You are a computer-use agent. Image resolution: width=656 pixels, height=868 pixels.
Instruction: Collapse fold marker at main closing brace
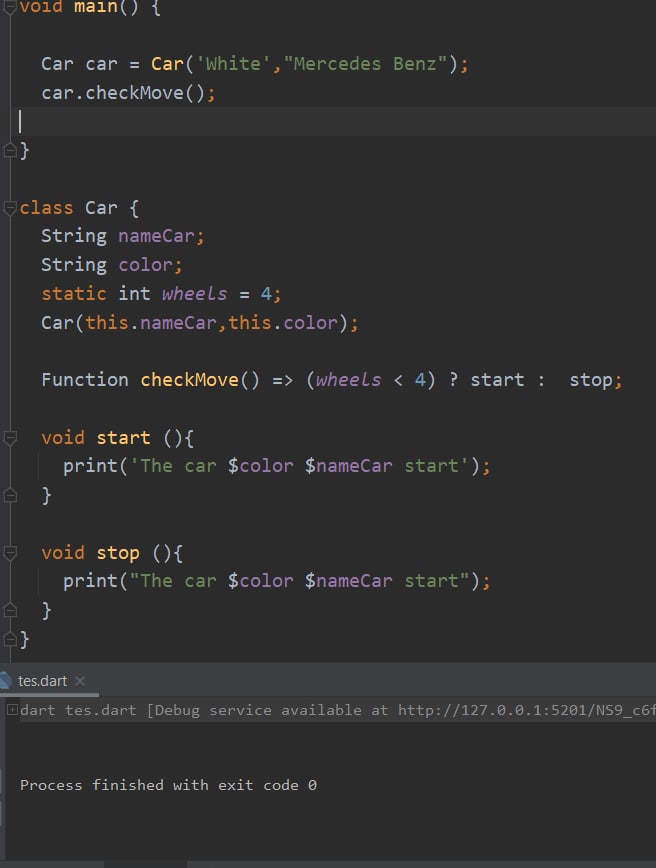coord(10,150)
